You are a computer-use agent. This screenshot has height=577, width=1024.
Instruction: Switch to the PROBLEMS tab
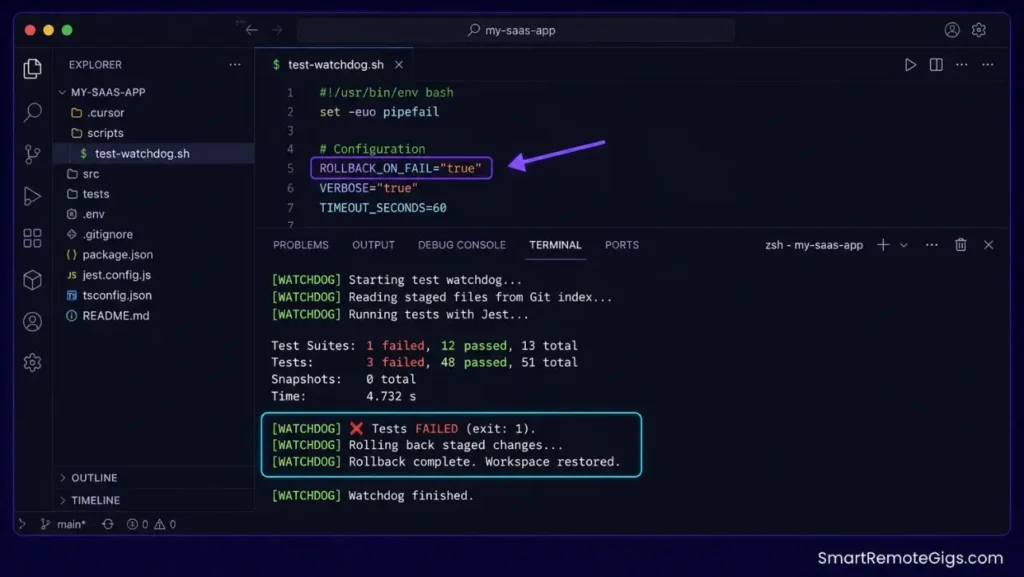click(300, 245)
